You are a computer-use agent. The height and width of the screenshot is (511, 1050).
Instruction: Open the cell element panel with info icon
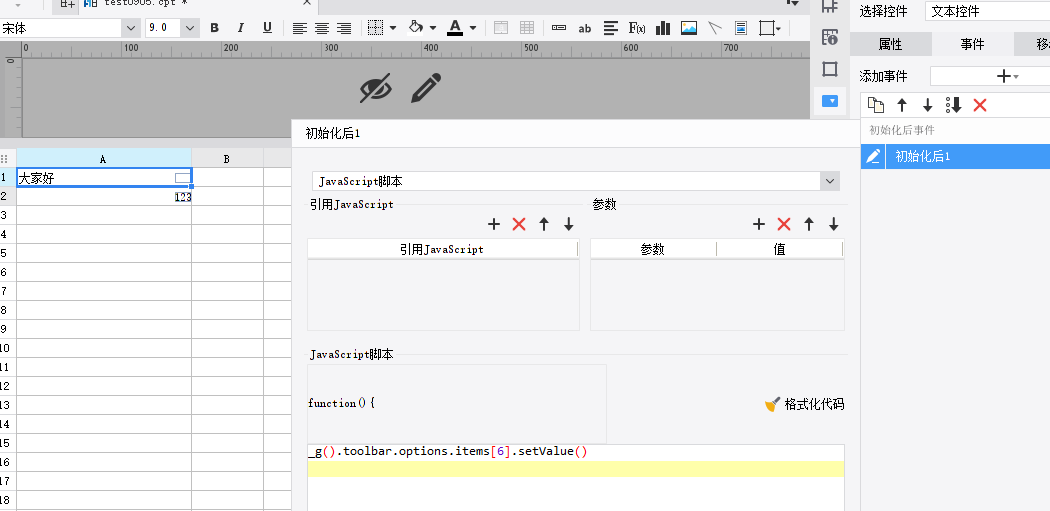coord(830,37)
